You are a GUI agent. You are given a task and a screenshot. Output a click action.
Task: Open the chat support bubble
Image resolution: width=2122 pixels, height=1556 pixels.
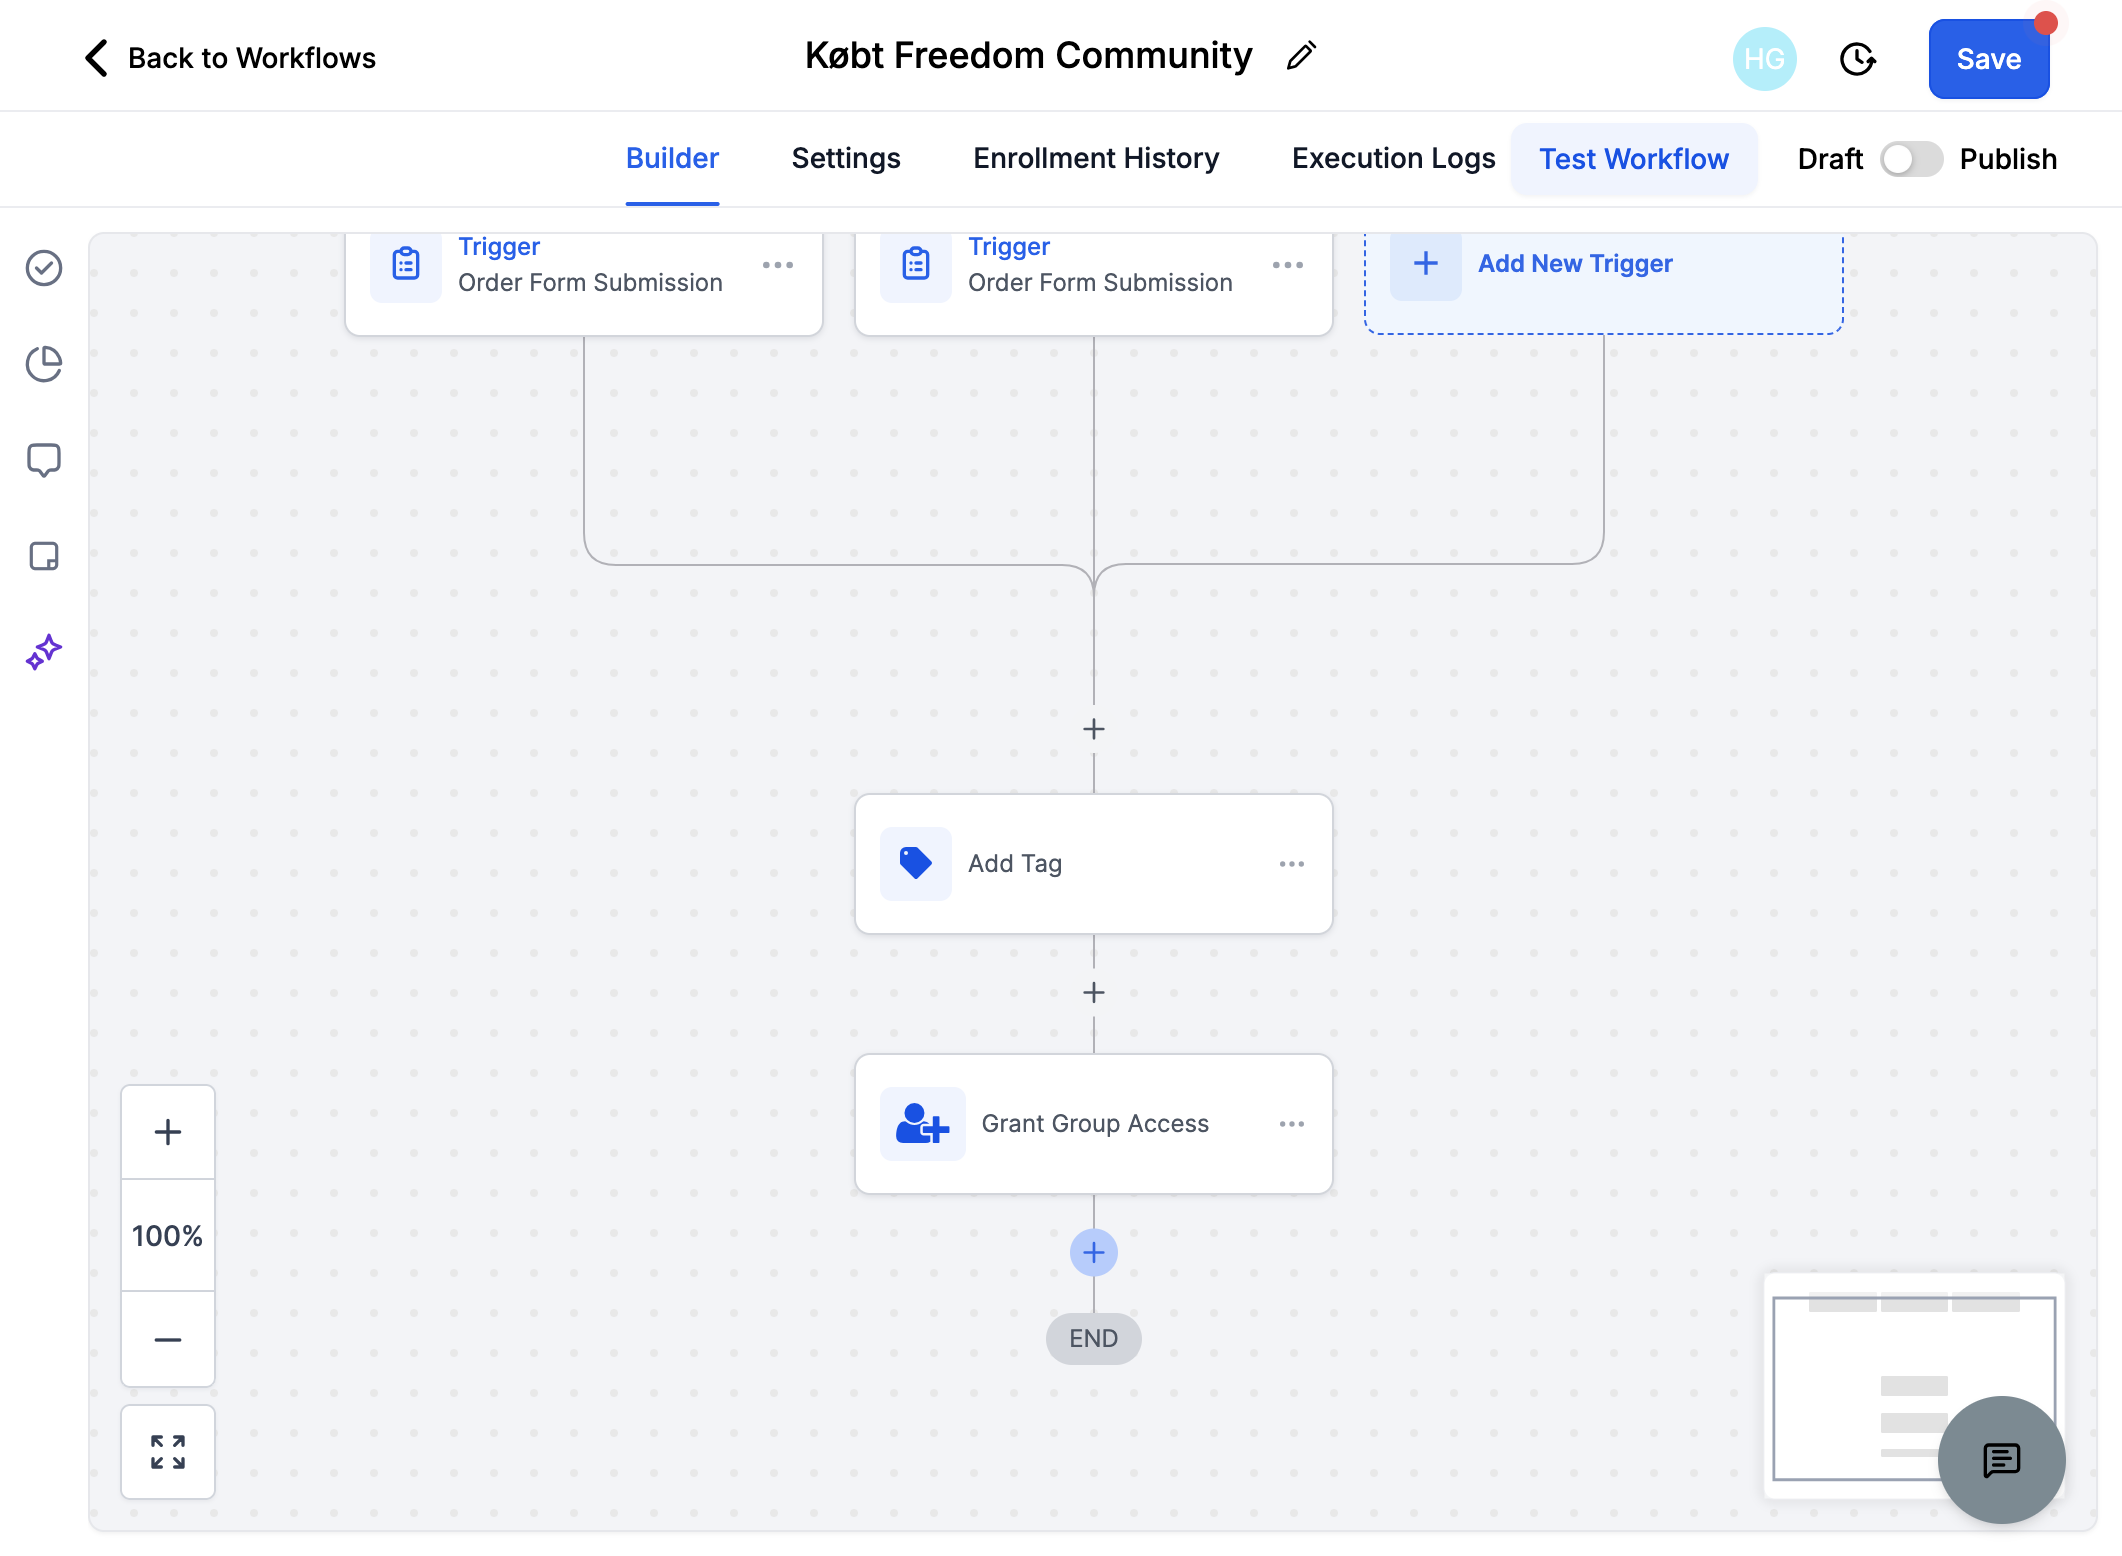(x=2001, y=1459)
